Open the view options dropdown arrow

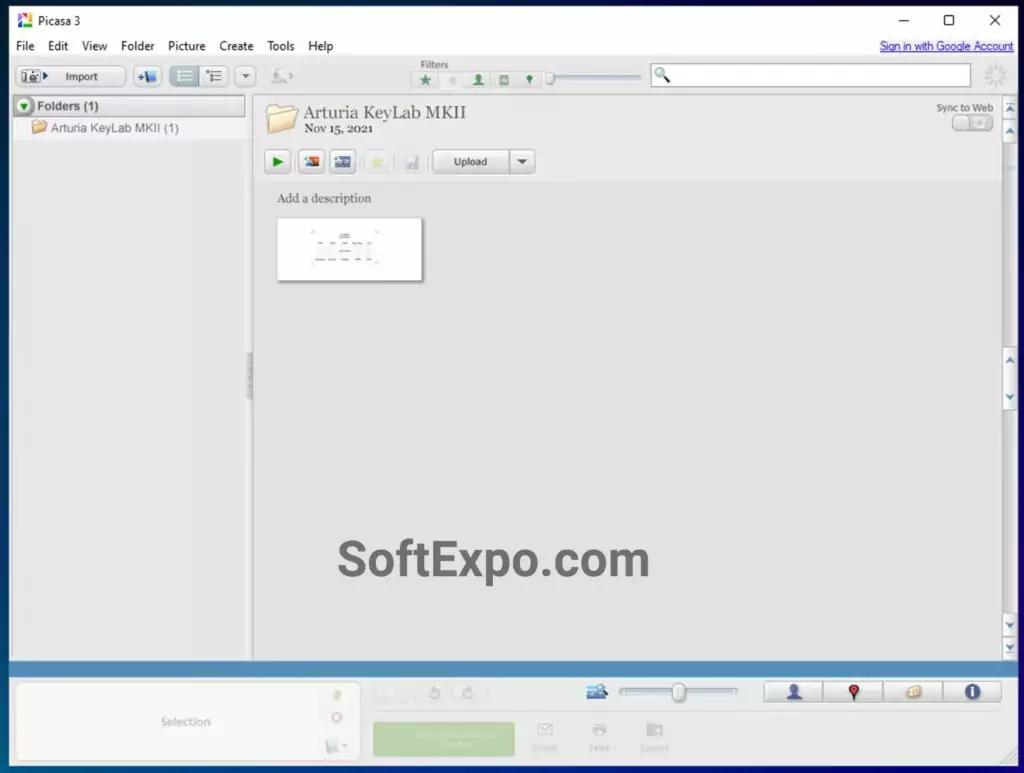click(246, 76)
